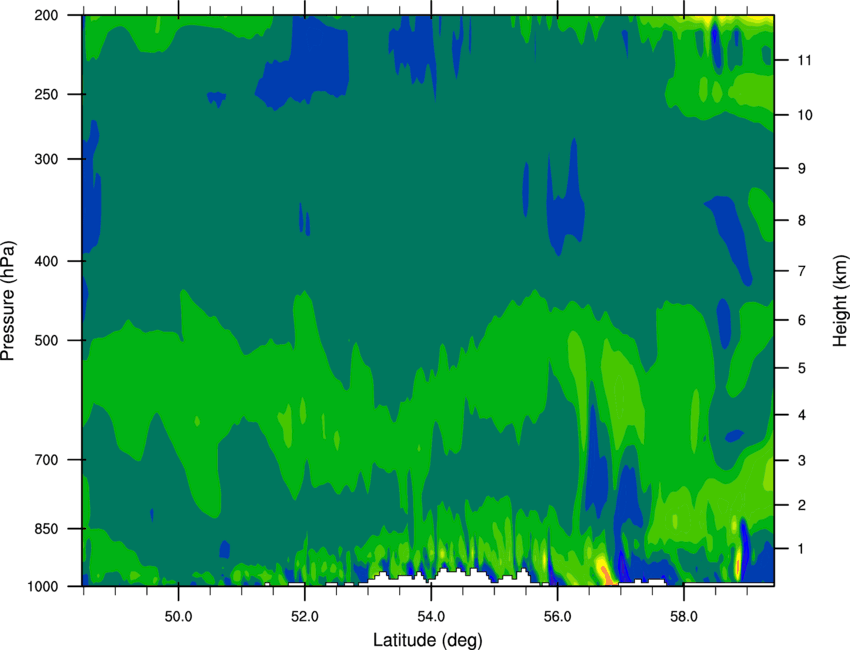Click the 9 km height label
Image resolution: width=850 pixels, height=650 pixels.
click(x=801, y=169)
